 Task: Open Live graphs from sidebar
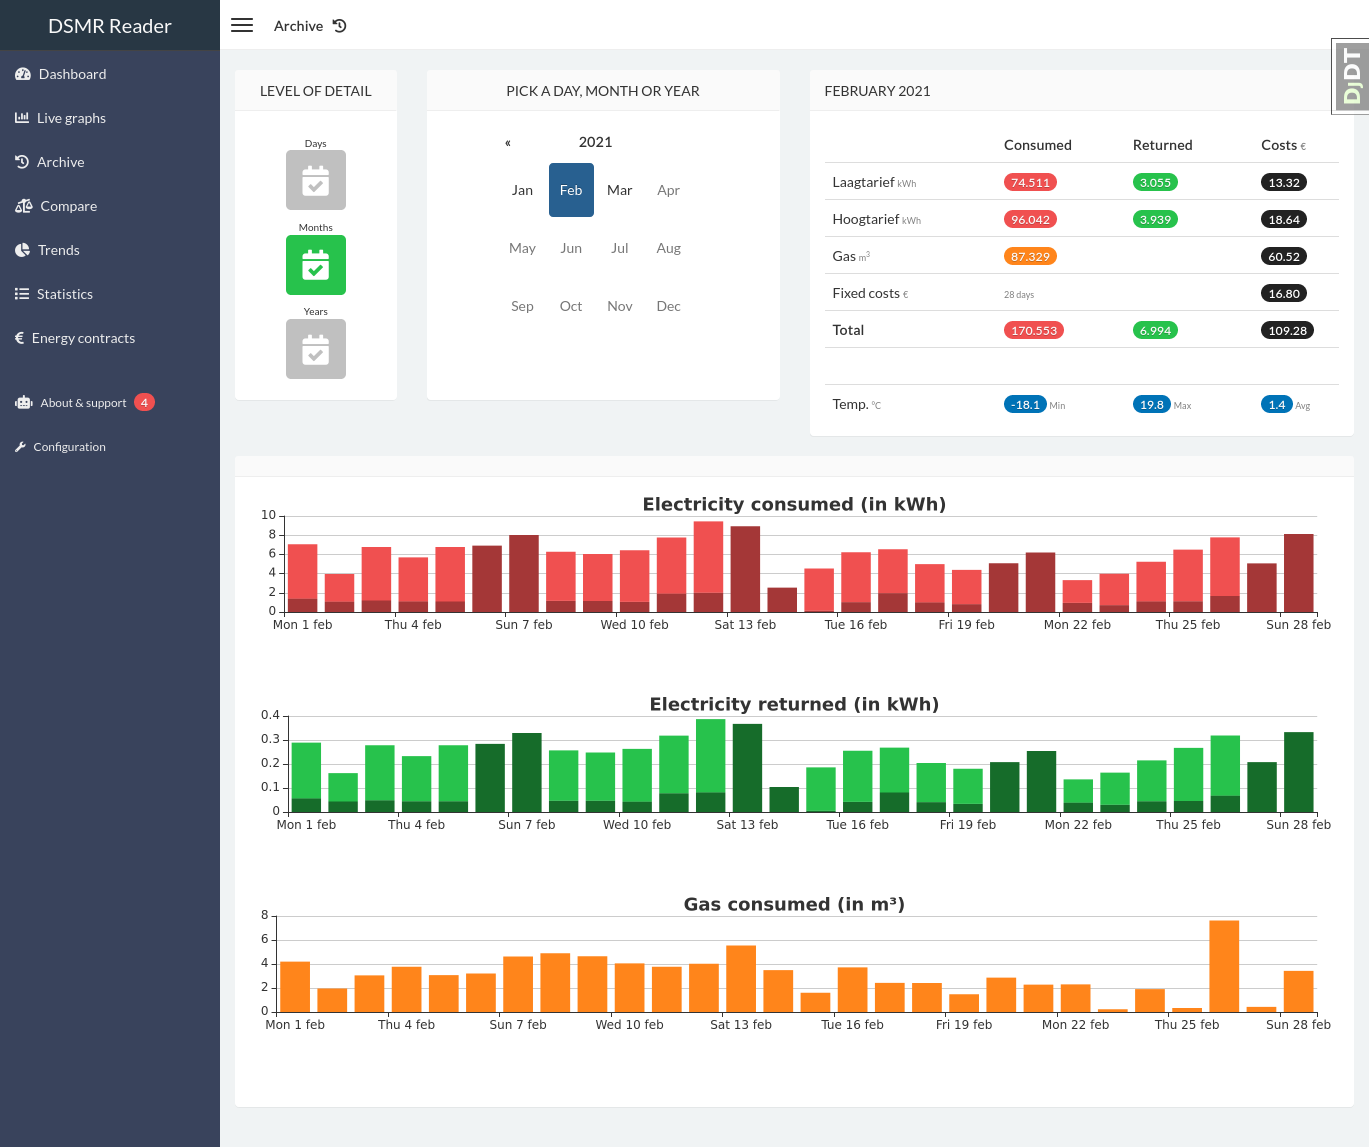110,118
